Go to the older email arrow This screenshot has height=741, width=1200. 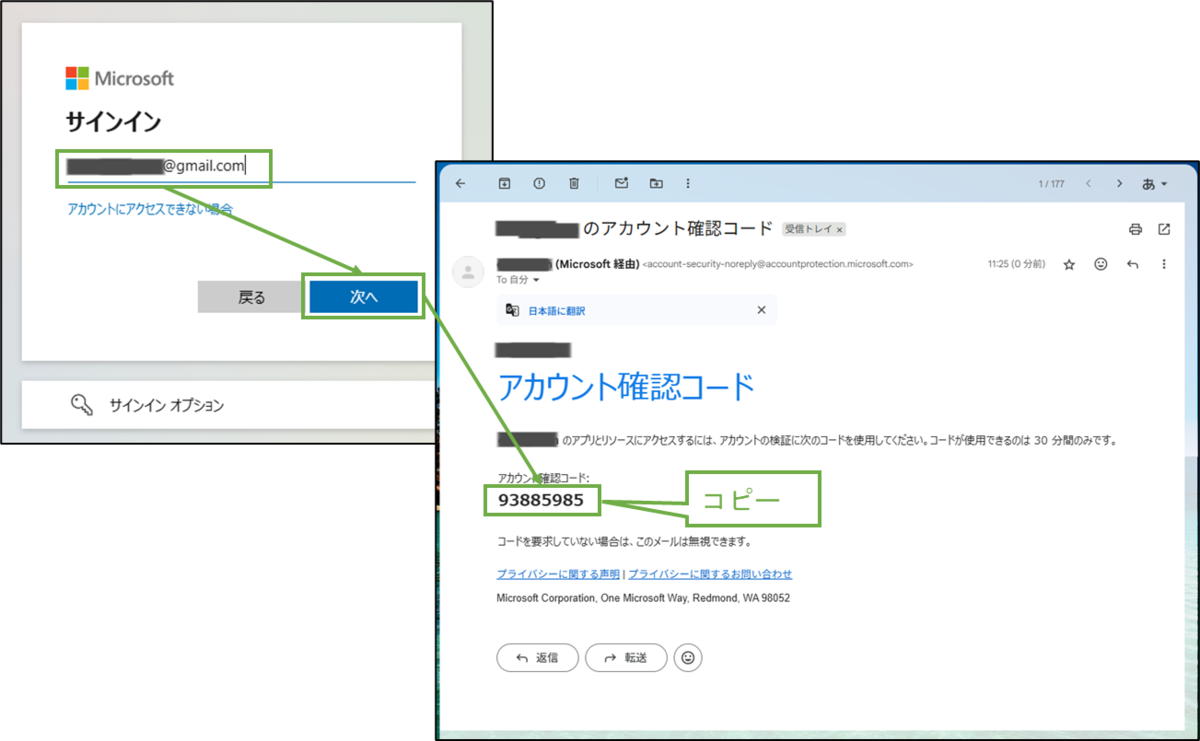[1119, 184]
